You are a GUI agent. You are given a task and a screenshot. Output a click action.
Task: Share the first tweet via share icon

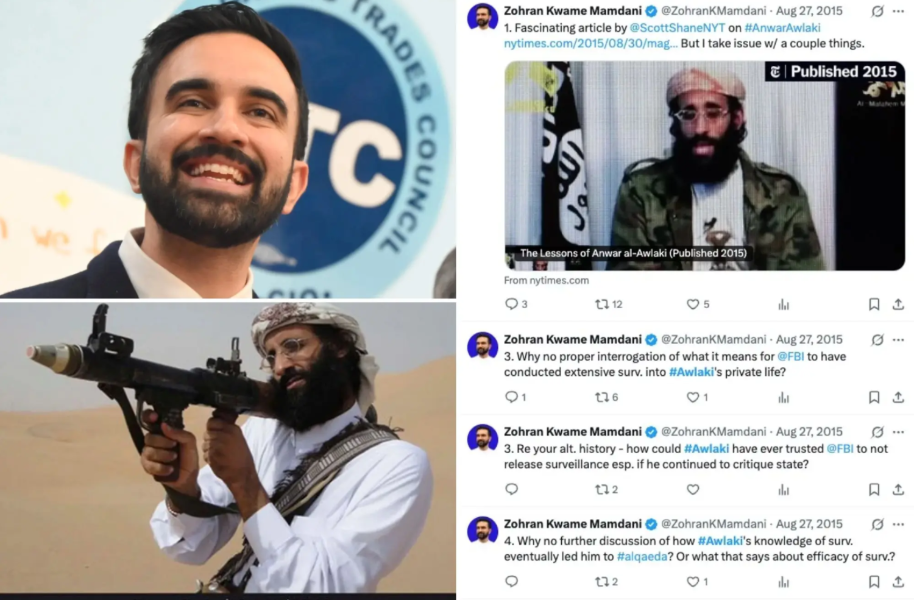tap(898, 304)
